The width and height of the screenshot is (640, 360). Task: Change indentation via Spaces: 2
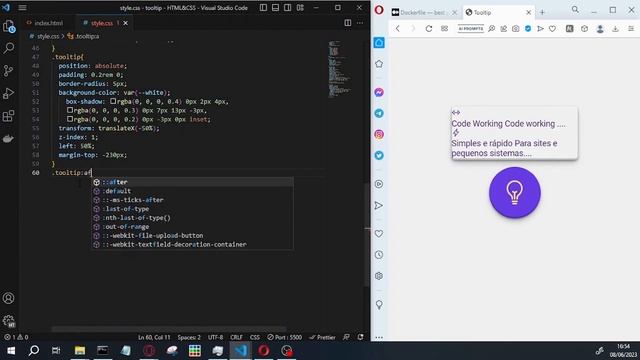[x=189, y=337]
